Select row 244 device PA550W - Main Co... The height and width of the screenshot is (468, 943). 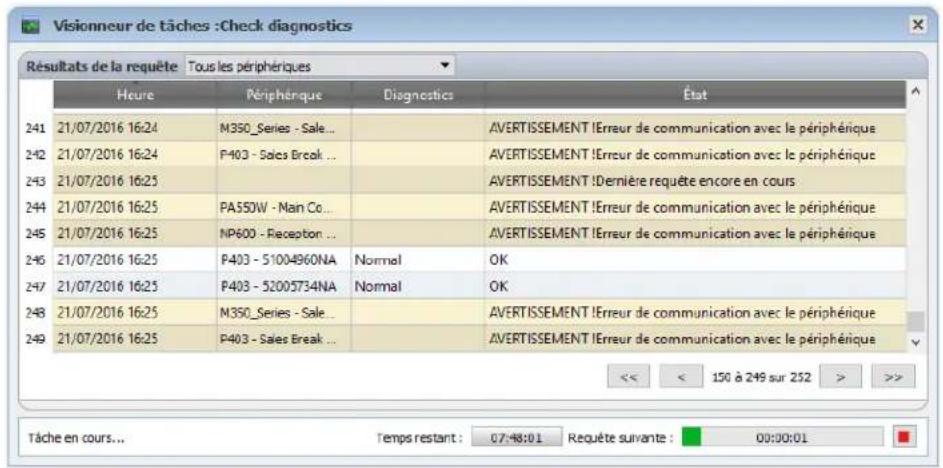pyautogui.click(x=284, y=206)
